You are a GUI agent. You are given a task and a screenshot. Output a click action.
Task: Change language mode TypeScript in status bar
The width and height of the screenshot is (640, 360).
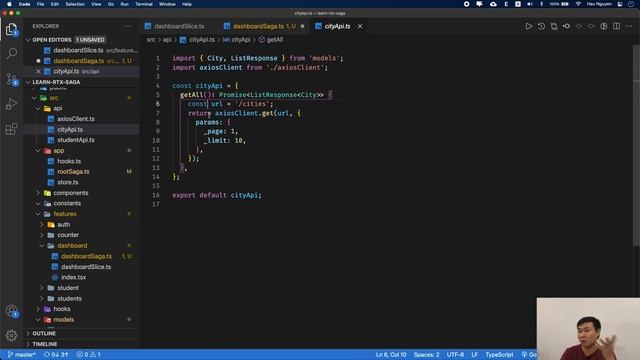click(x=499, y=355)
